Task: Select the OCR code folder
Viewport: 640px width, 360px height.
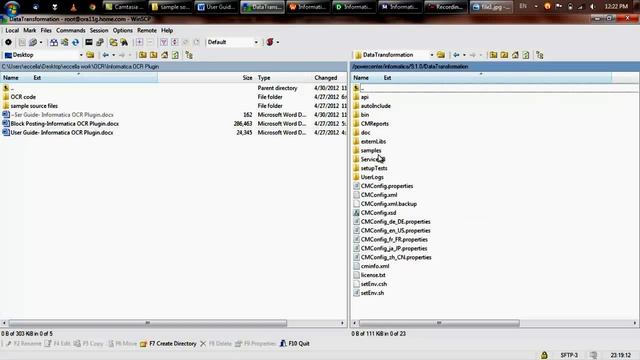Action: (23, 97)
